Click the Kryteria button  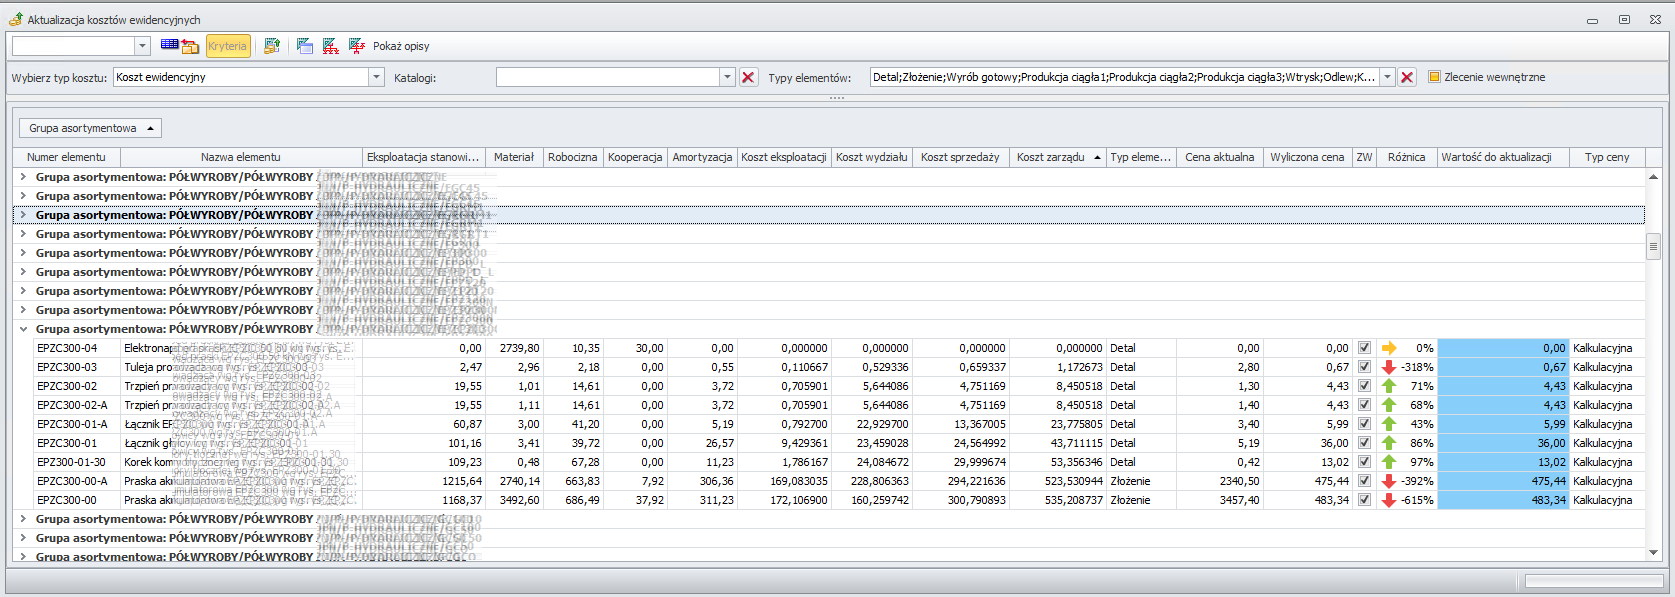tap(227, 46)
